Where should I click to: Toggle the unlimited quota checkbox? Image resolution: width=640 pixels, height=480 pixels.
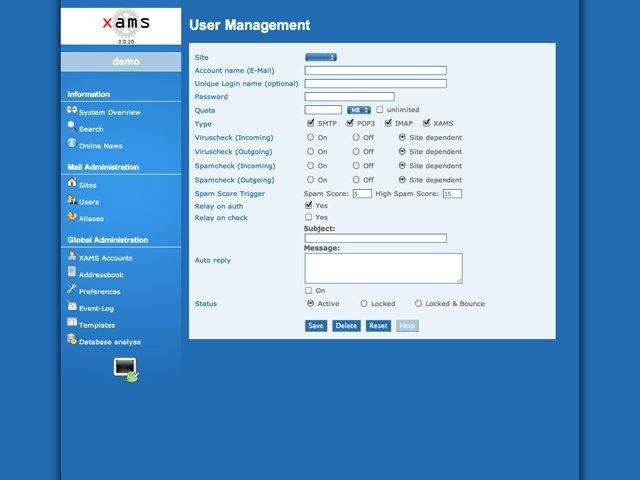[x=380, y=109]
